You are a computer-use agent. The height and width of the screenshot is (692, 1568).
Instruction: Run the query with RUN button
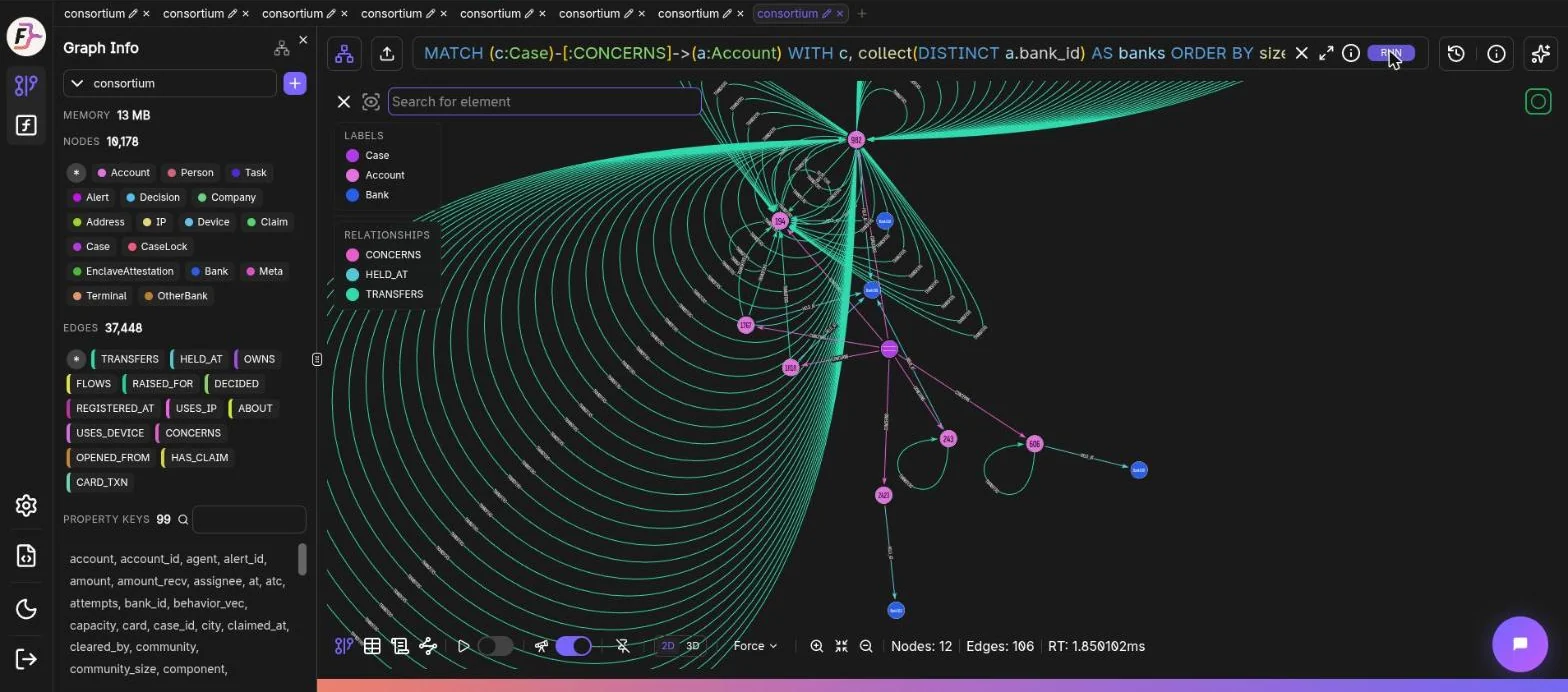1391,53
